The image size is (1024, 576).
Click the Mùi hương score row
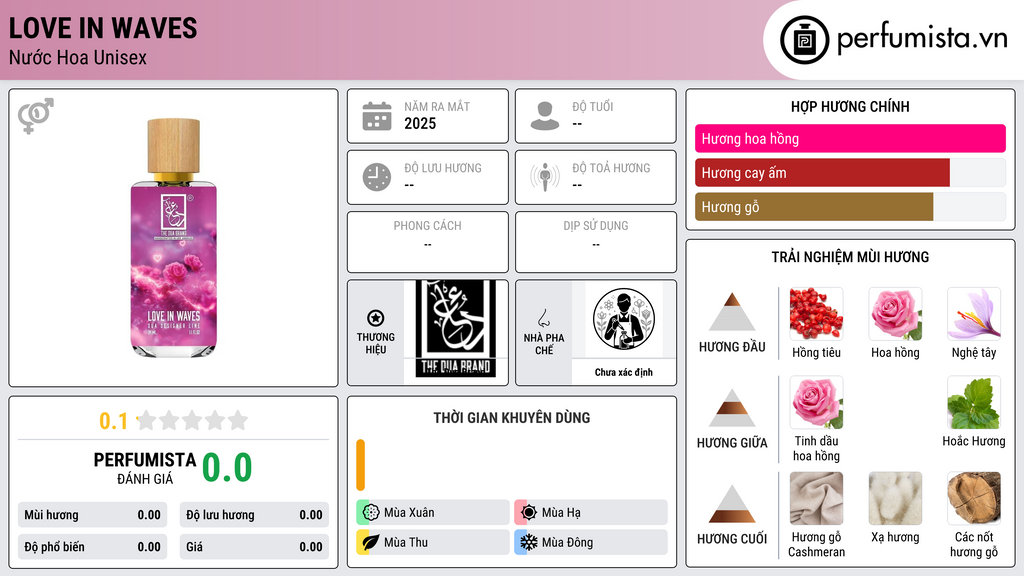click(92, 515)
